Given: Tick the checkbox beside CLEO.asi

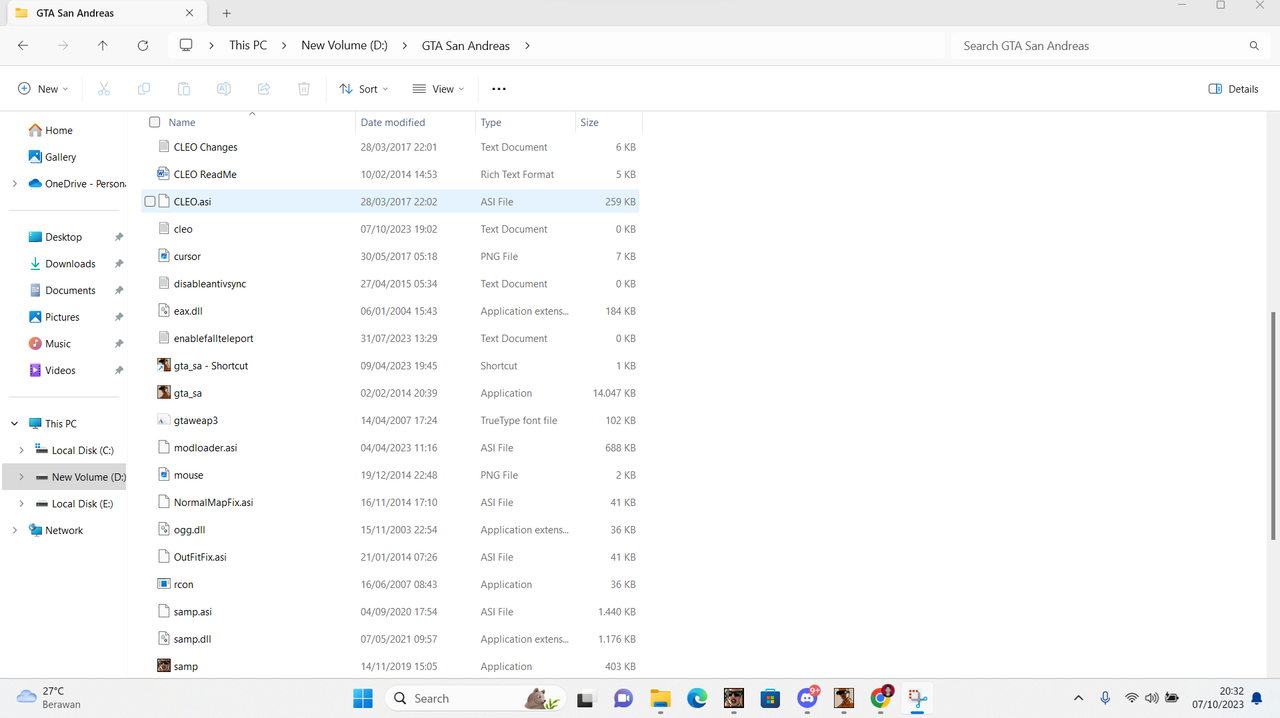Looking at the screenshot, I should point(150,201).
